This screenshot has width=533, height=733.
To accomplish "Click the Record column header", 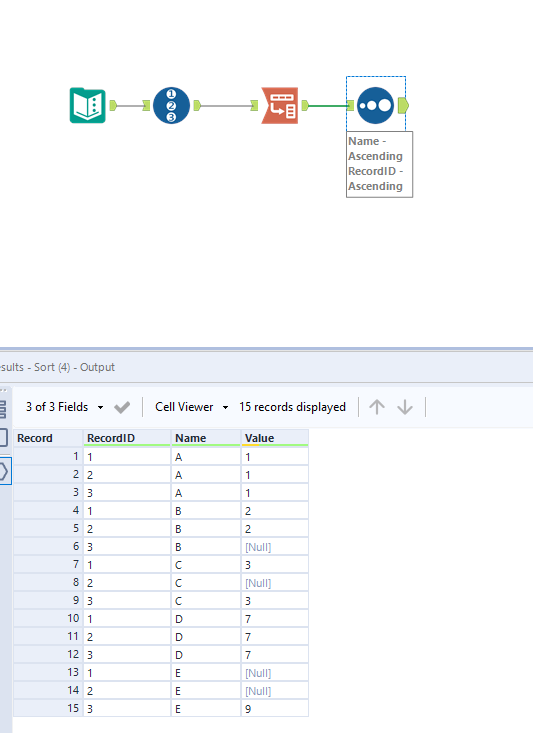I will point(48,438).
